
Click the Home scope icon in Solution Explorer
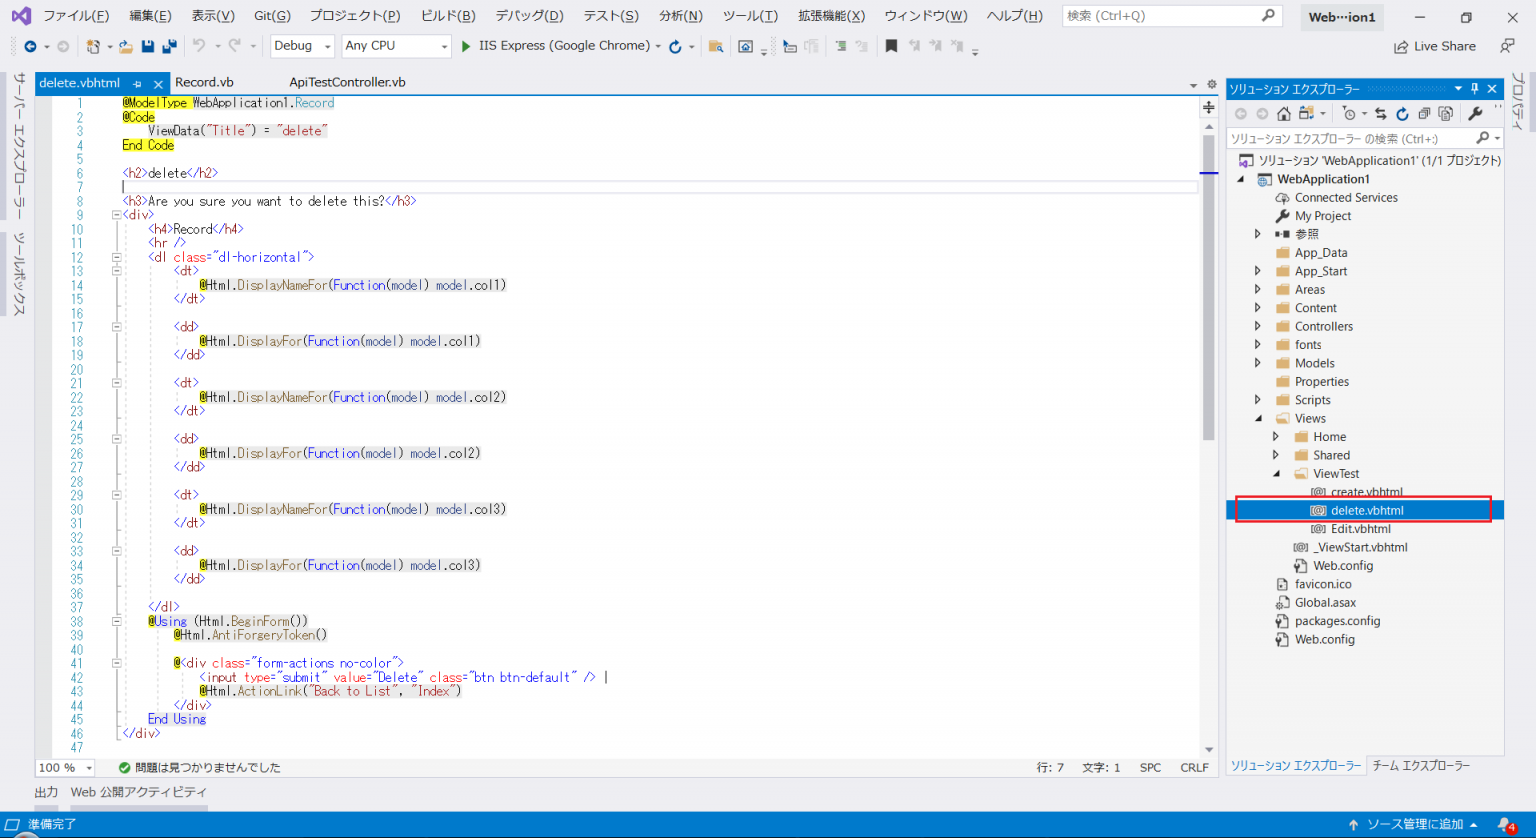point(1284,113)
